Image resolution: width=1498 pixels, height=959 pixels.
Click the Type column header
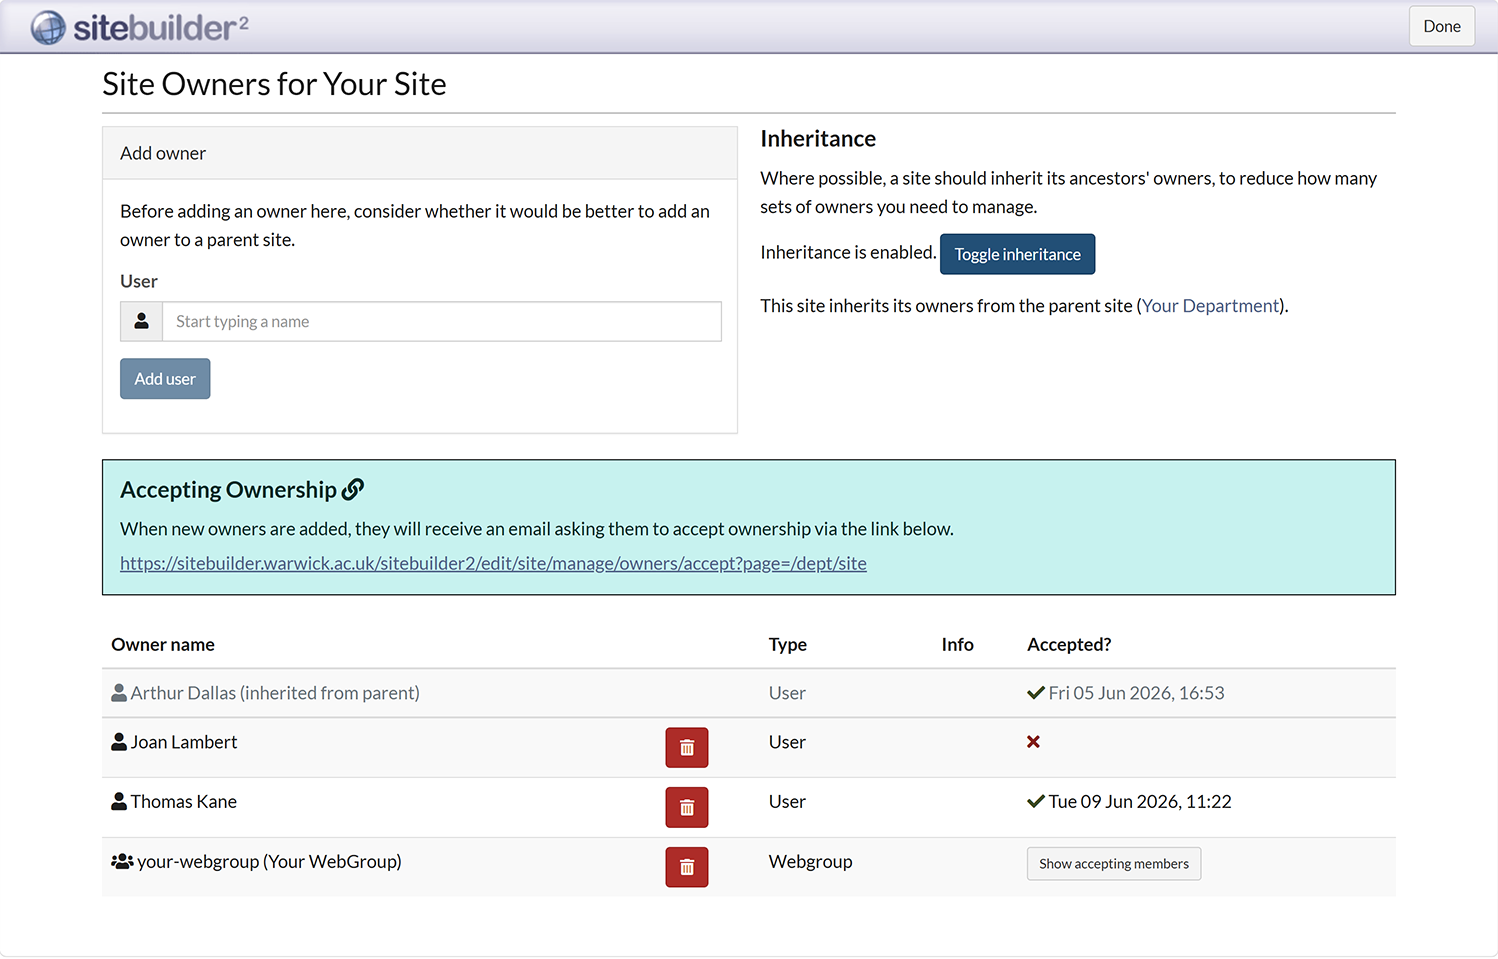pos(788,644)
